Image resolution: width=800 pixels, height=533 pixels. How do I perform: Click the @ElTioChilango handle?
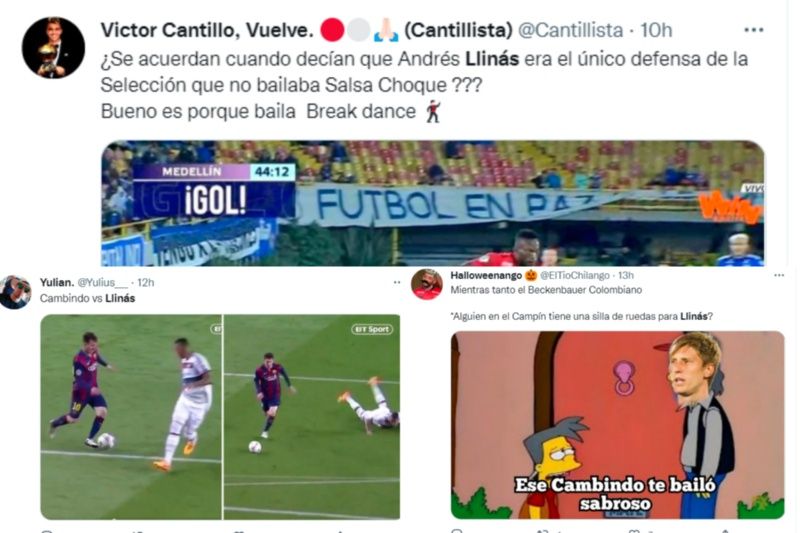(x=574, y=275)
